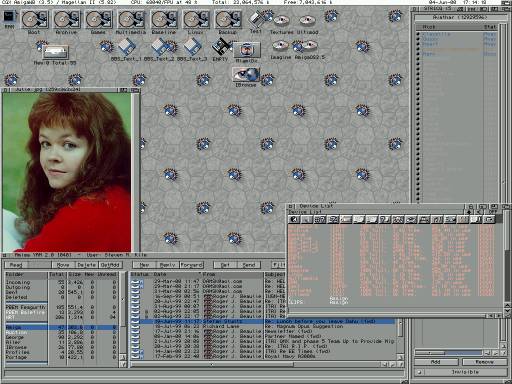Image resolution: width=512 pixels, height=384 pixels.
Task: Click the Reply button in YAM
Action: click(168, 265)
